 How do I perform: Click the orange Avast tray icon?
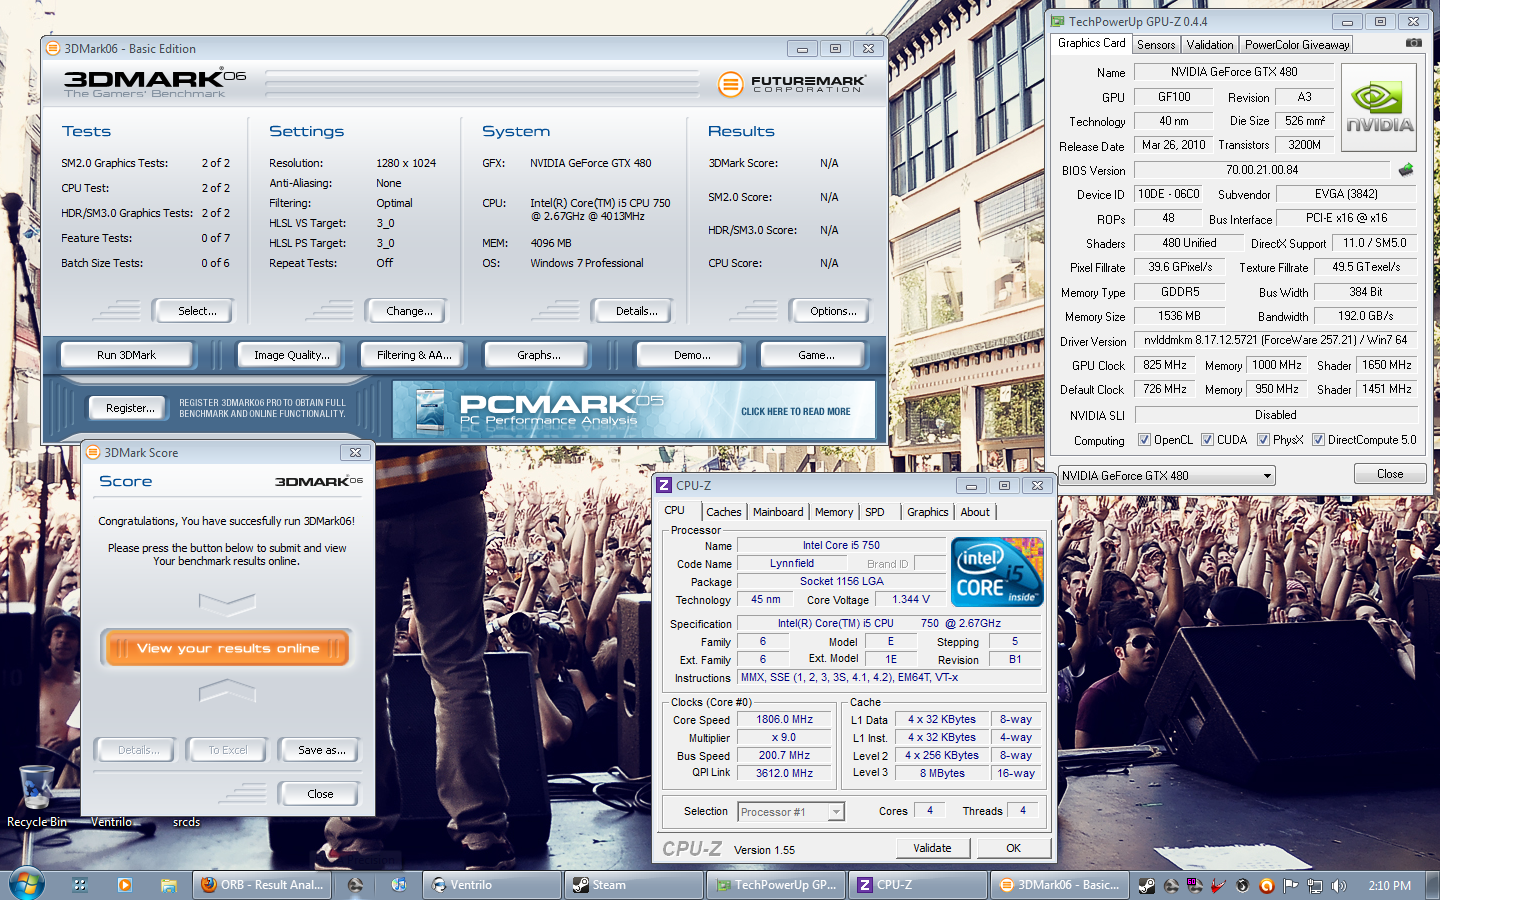pos(1266,885)
